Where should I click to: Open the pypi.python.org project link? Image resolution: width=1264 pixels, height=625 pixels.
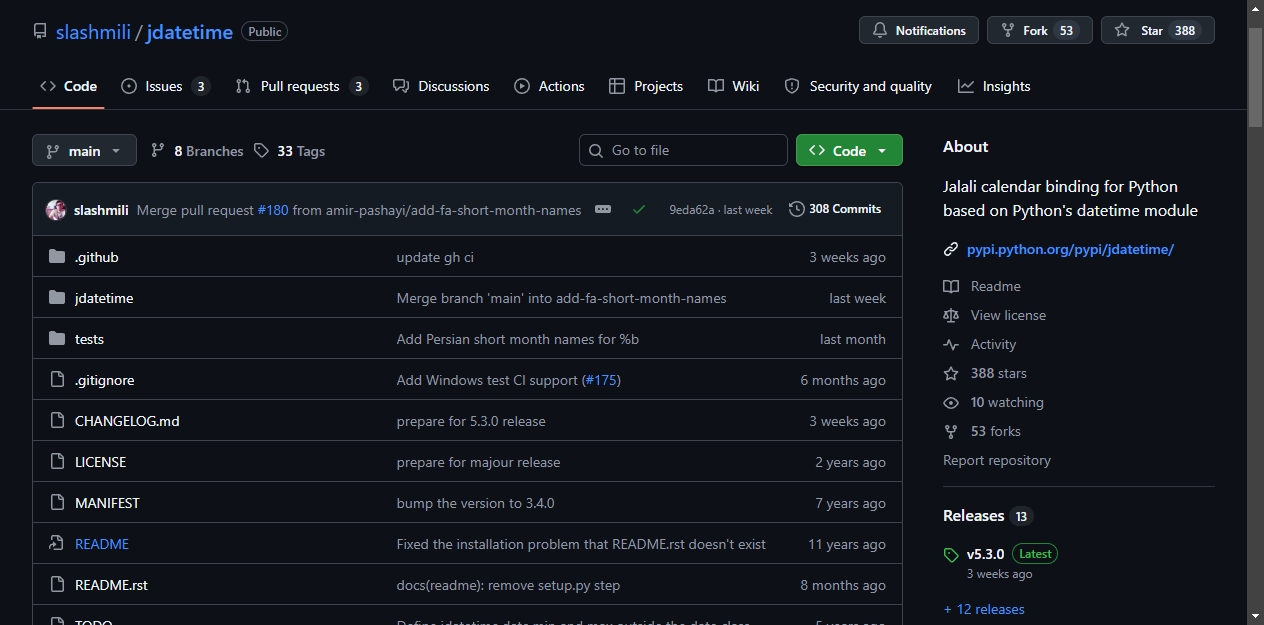click(x=1070, y=249)
